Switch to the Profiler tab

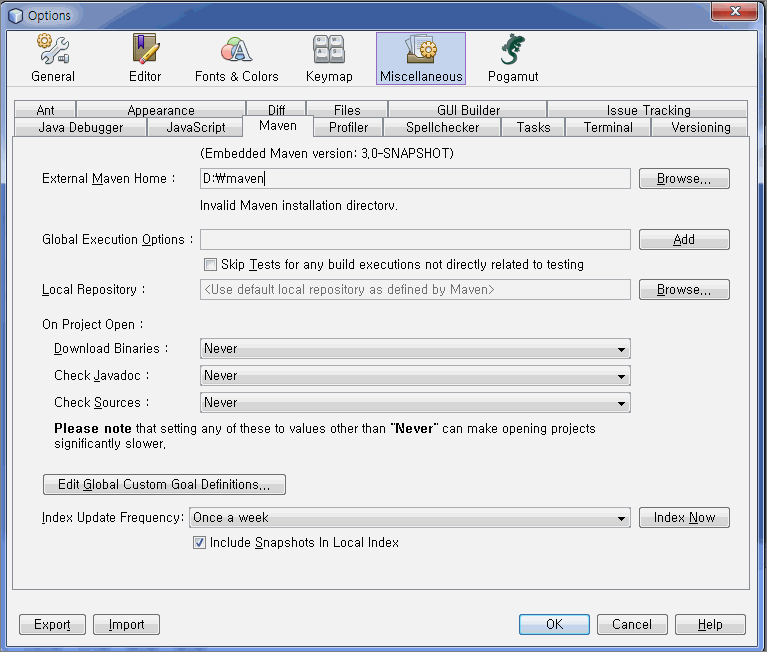[348, 127]
